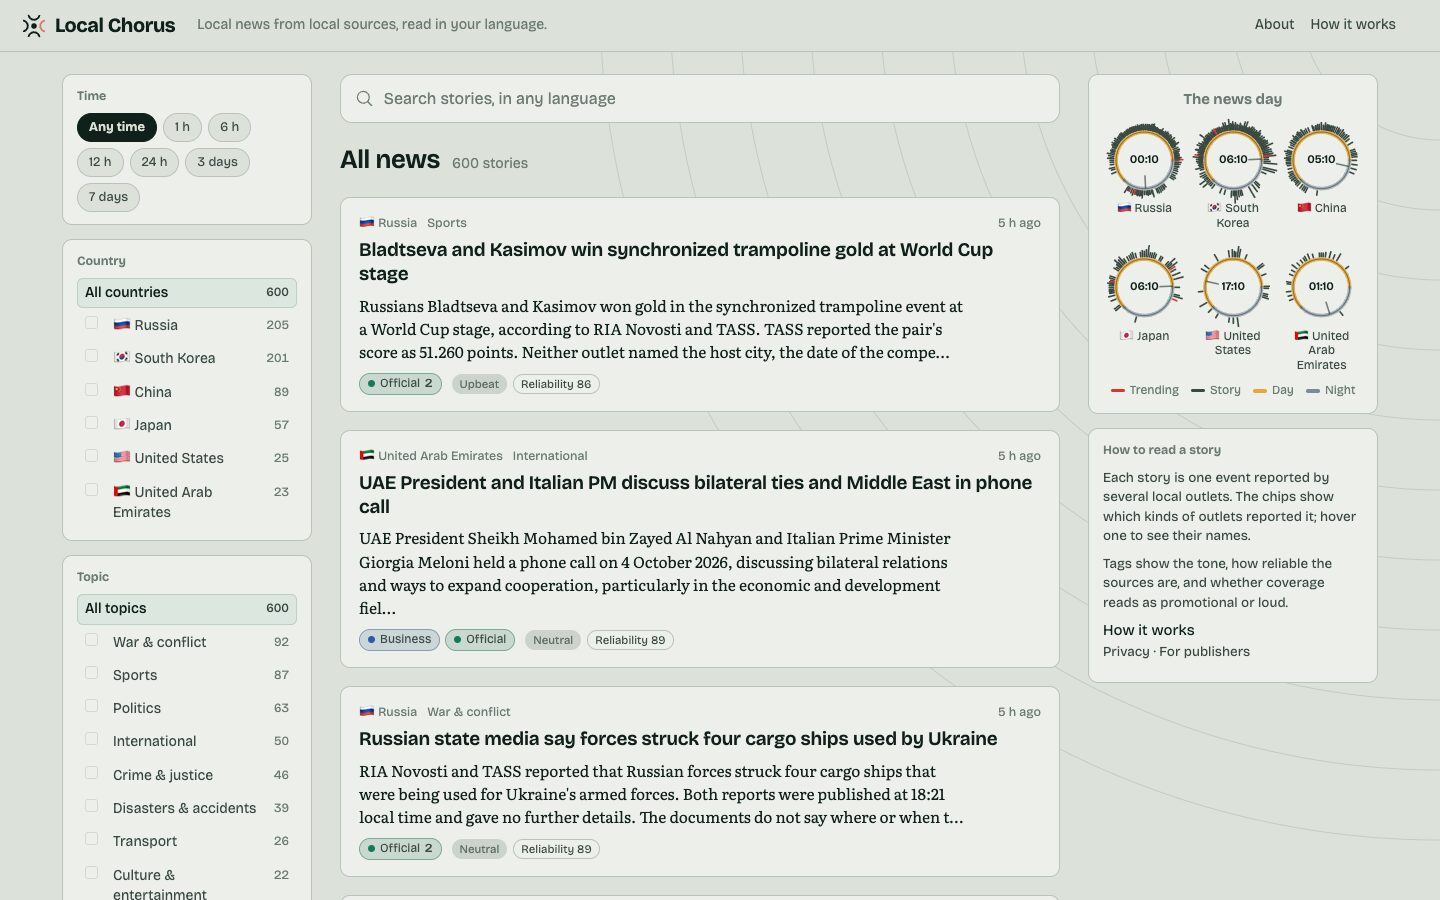Click the Local Chorus logo icon
Screen dimensions: 1440x900
tap(34, 25)
